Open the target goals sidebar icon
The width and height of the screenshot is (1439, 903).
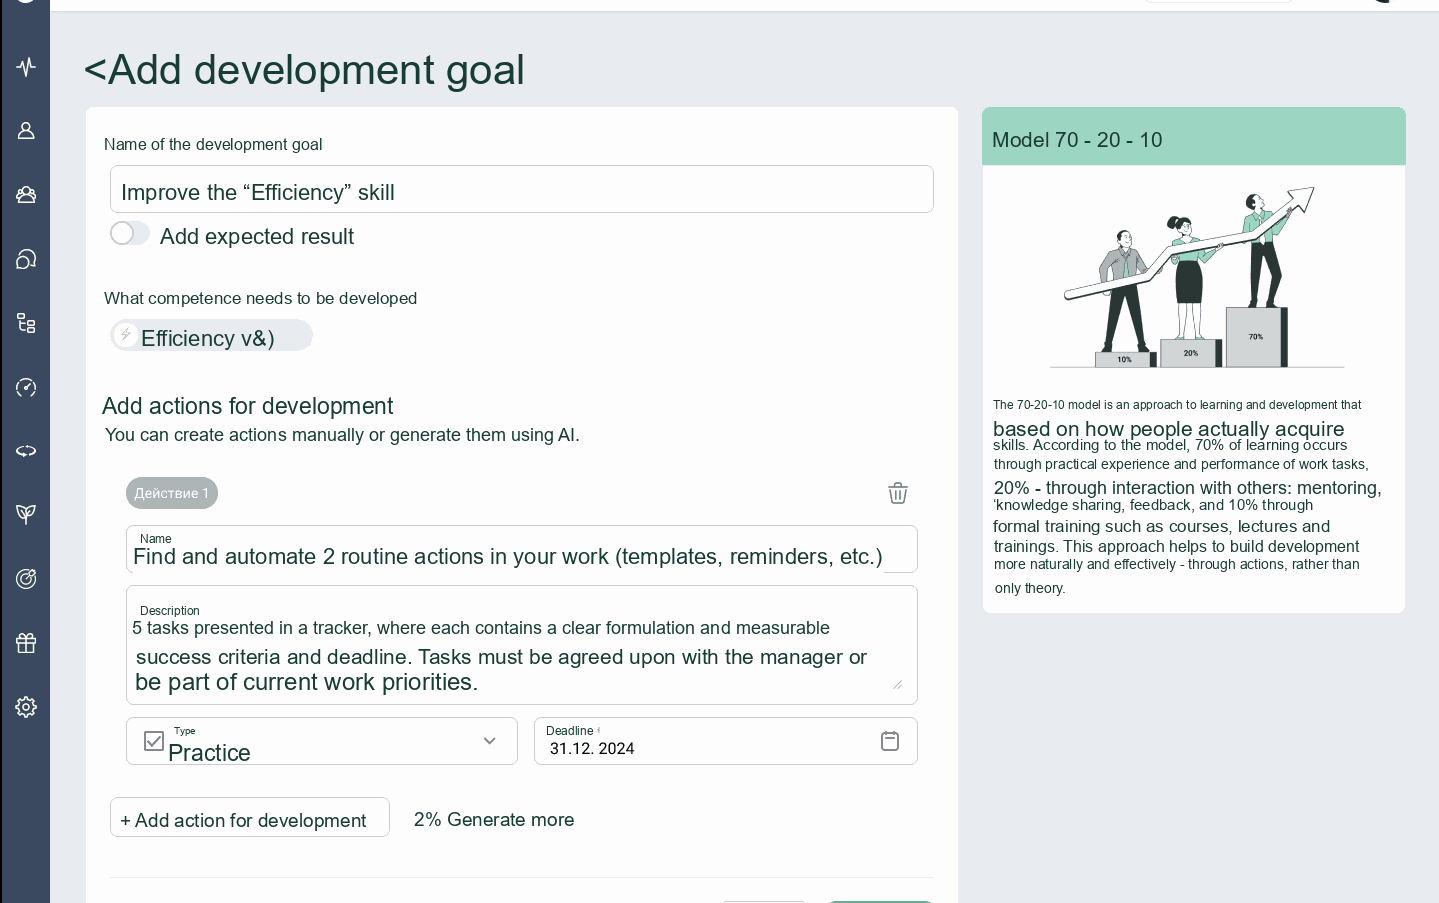26,579
